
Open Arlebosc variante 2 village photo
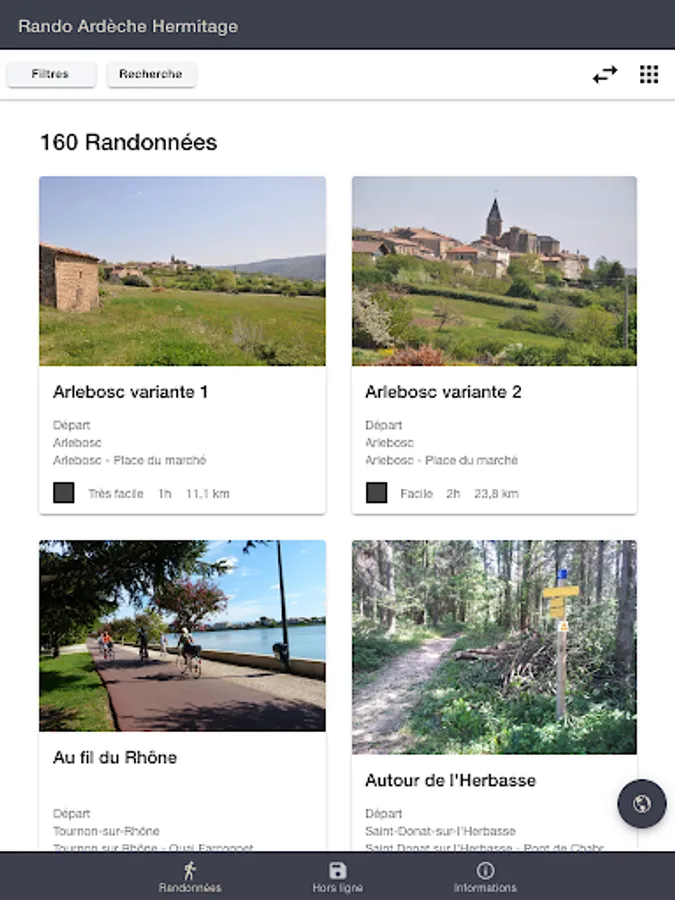494,271
